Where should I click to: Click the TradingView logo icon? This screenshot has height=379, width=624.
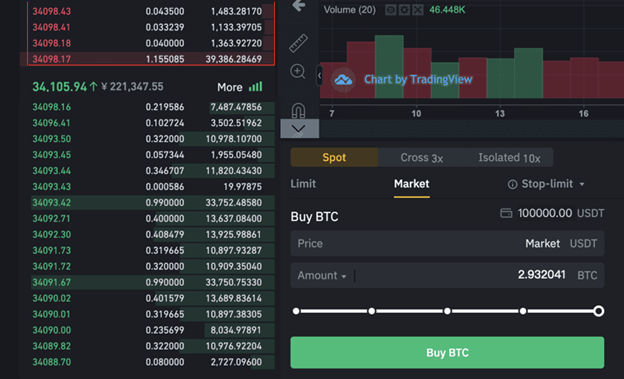[x=343, y=80]
